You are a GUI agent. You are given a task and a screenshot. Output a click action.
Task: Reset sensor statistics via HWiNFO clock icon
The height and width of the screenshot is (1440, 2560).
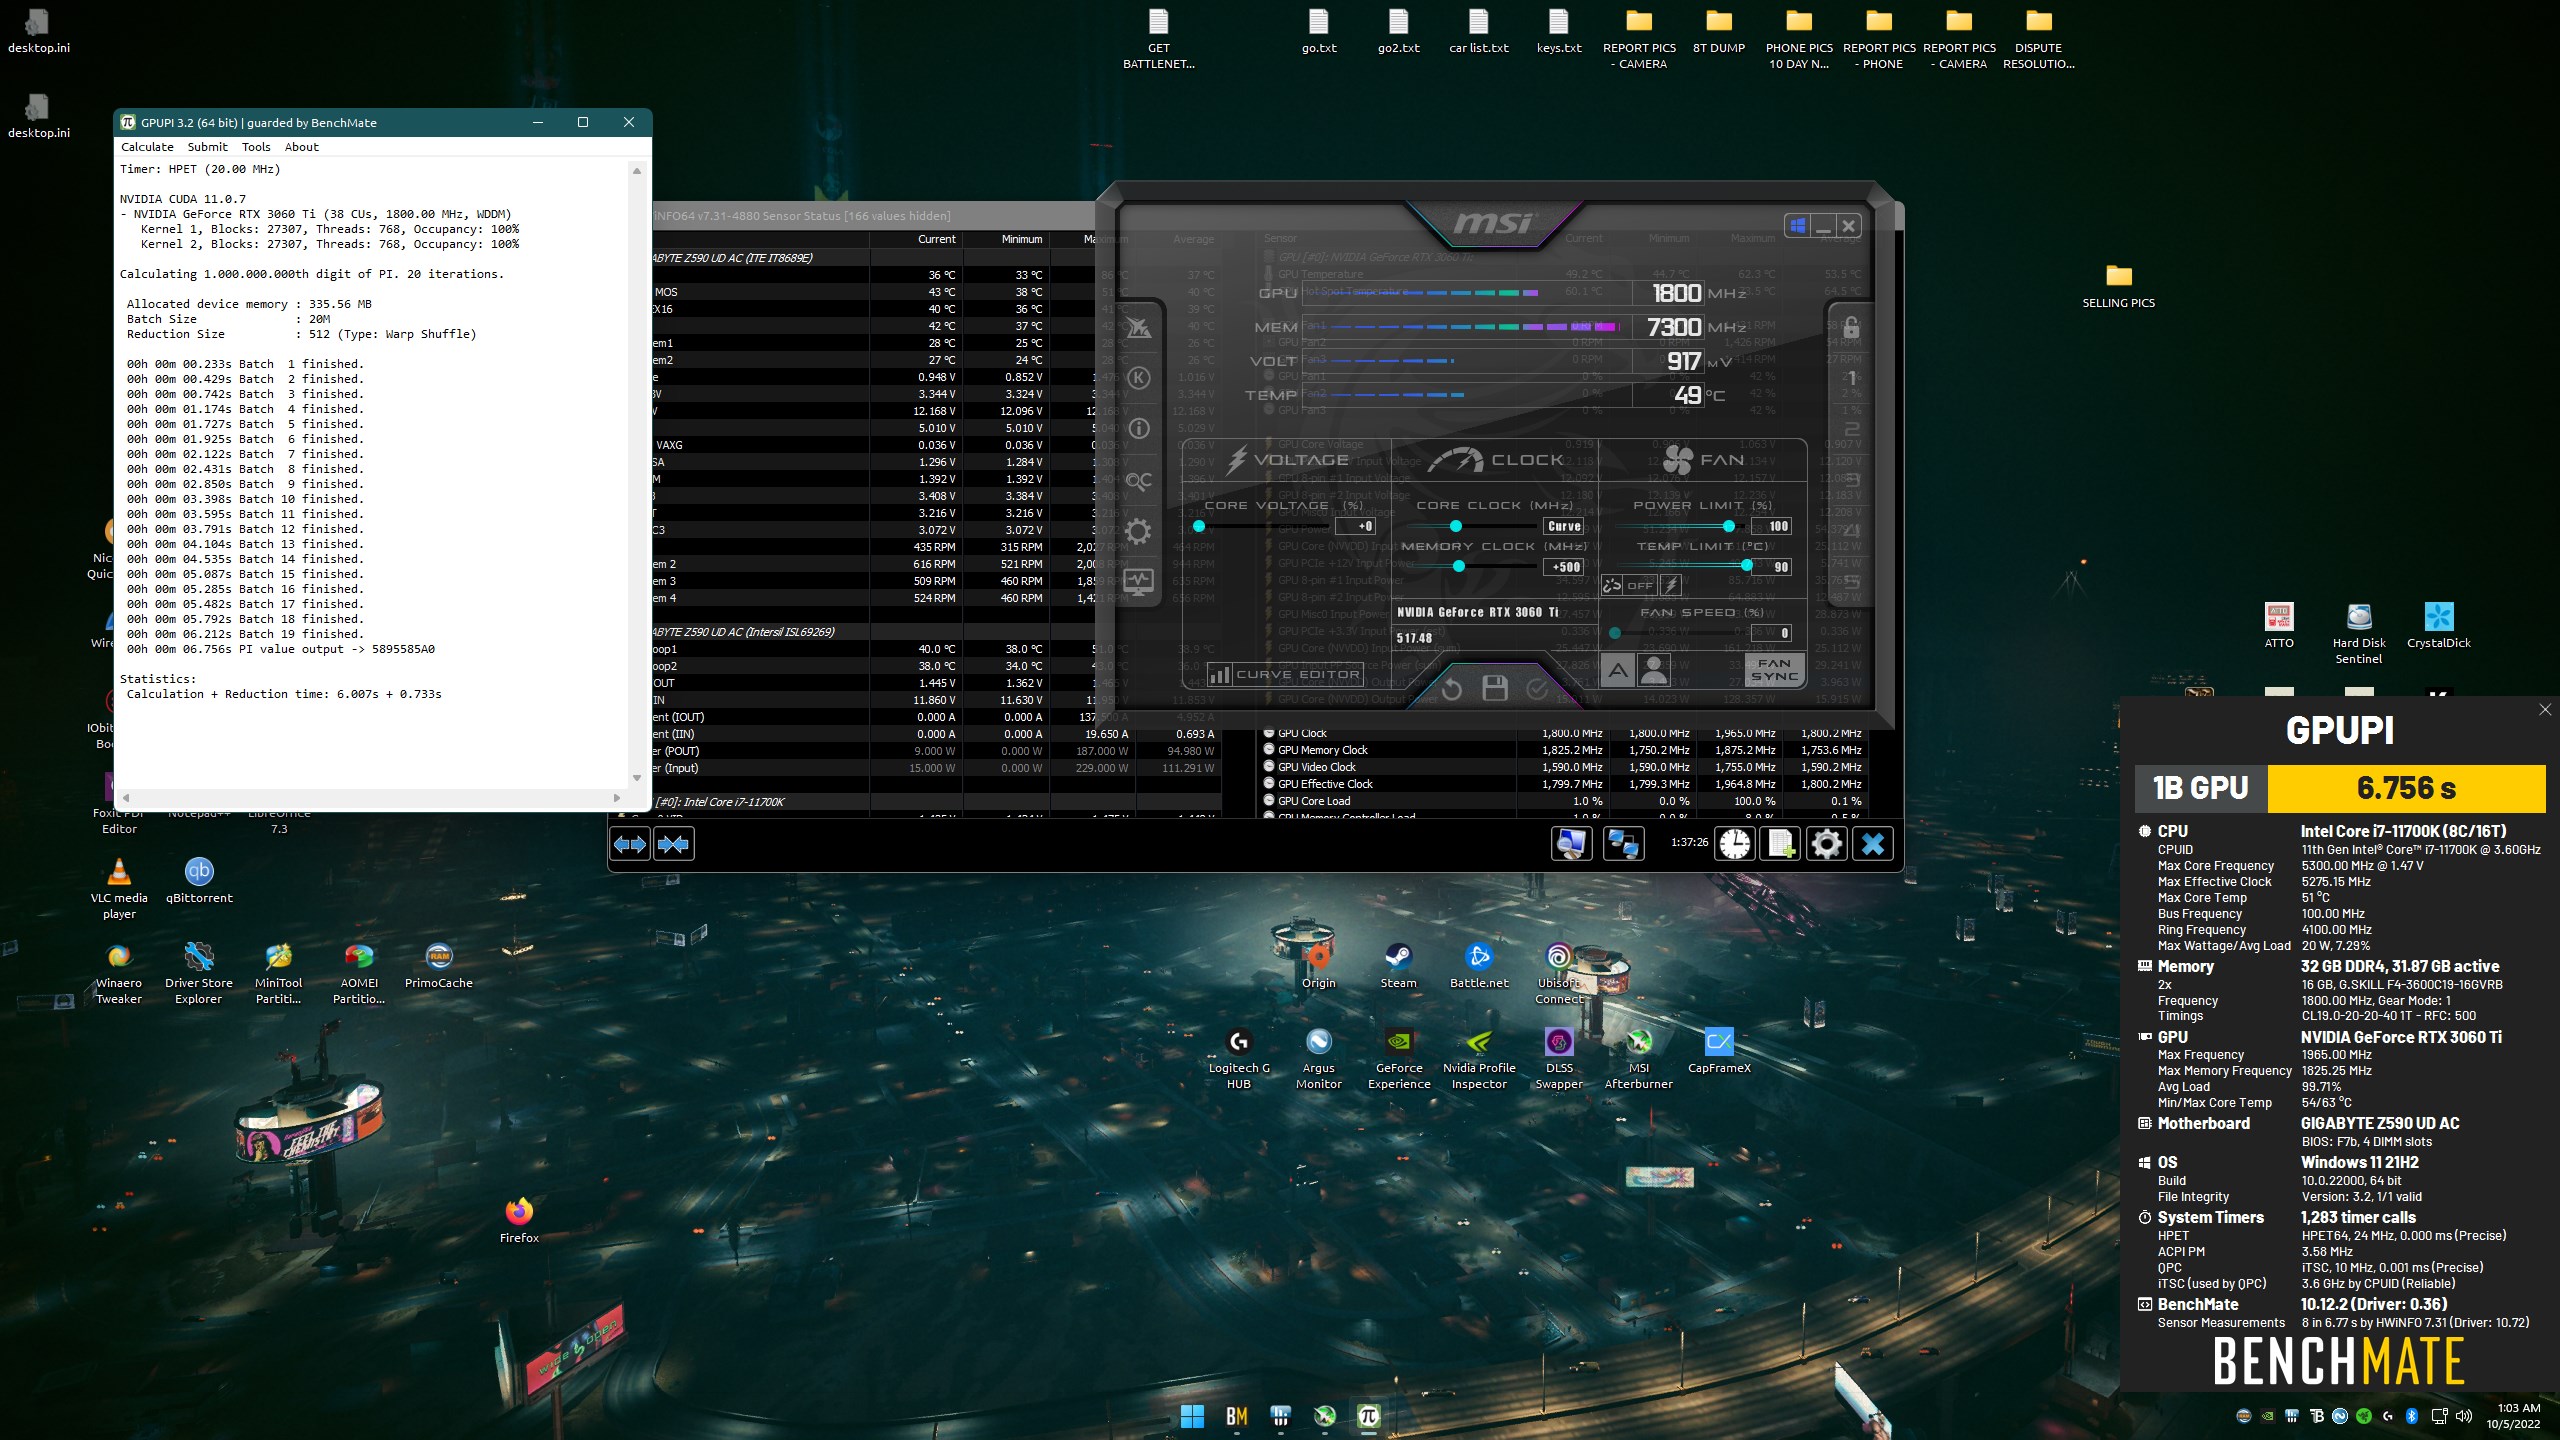pos(1735,844)
